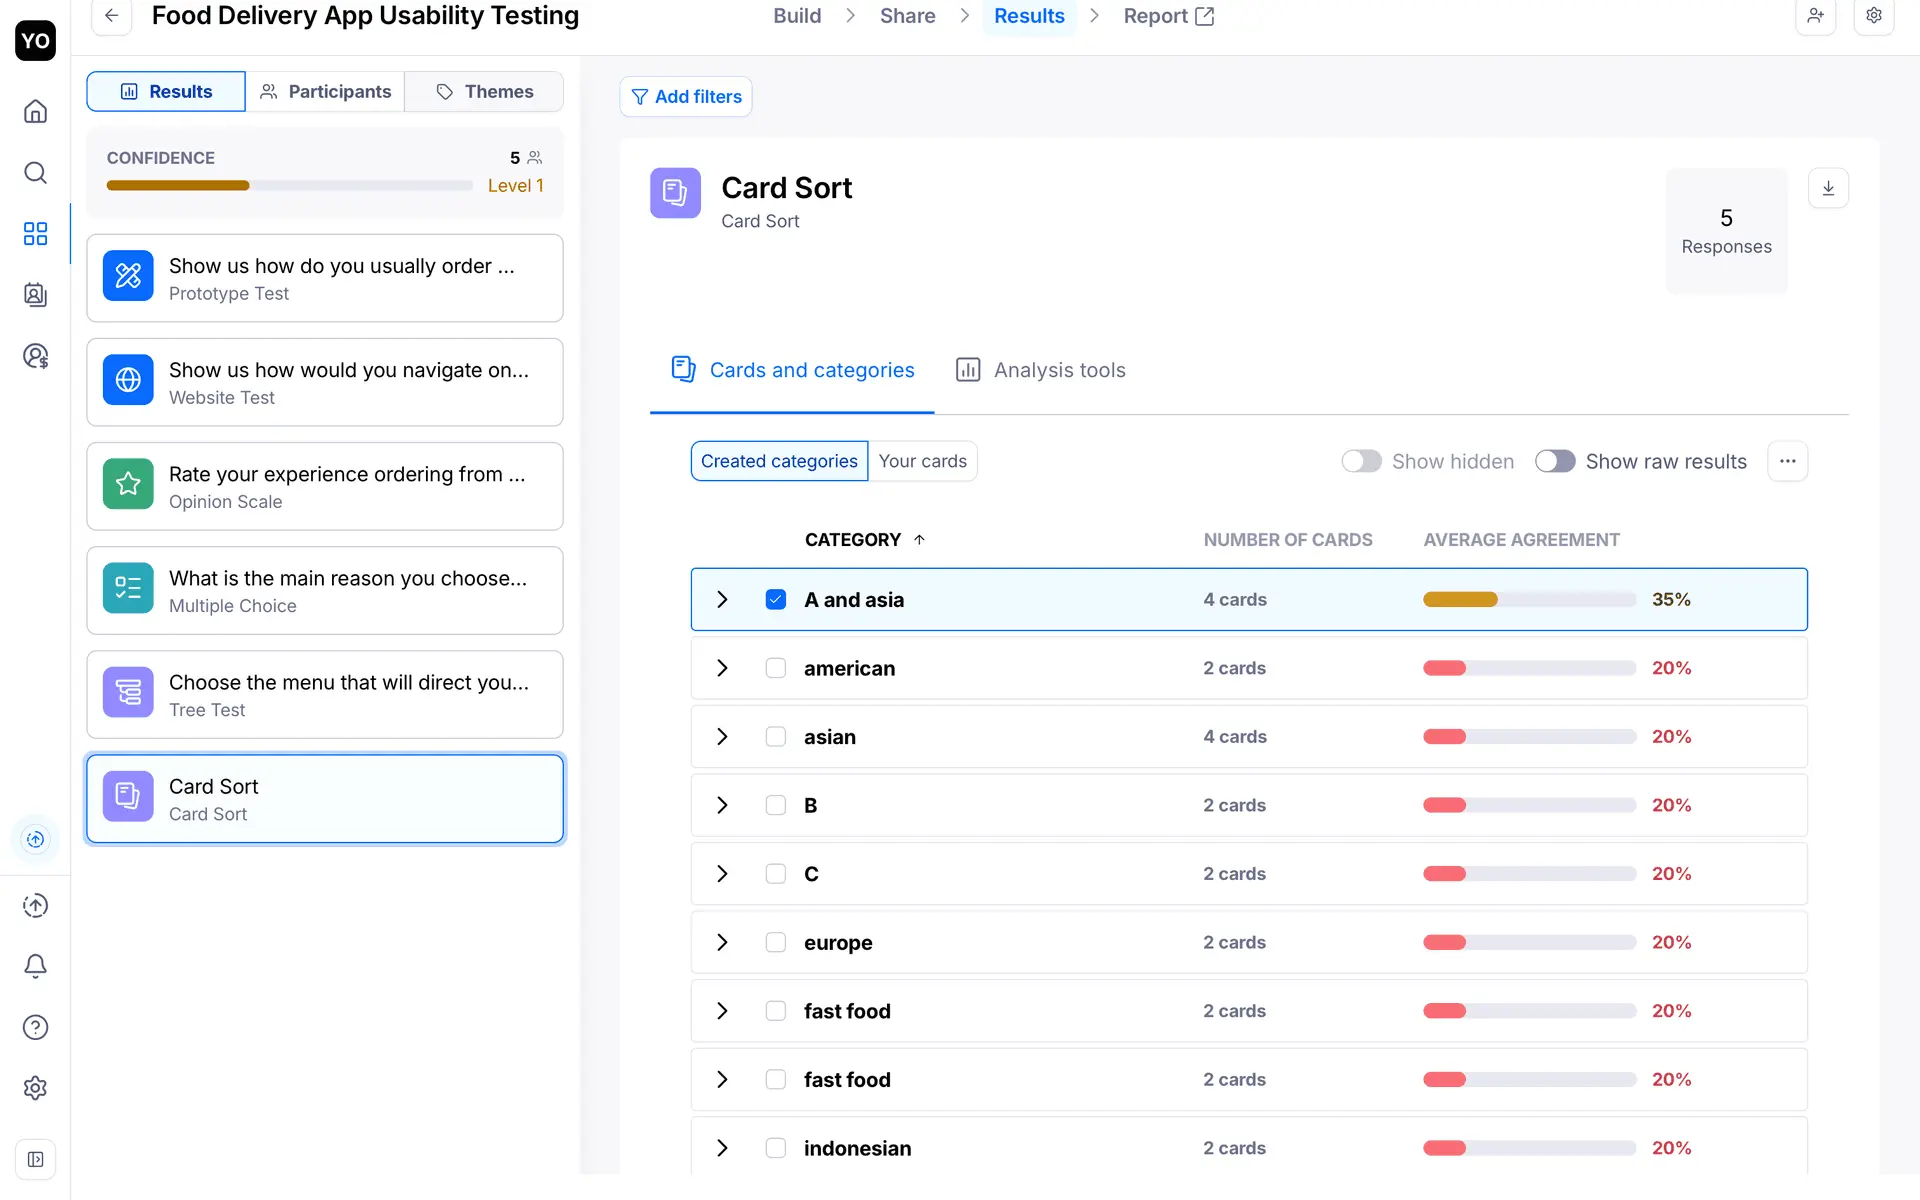Expand the europe category row

(x=722, y=942)
